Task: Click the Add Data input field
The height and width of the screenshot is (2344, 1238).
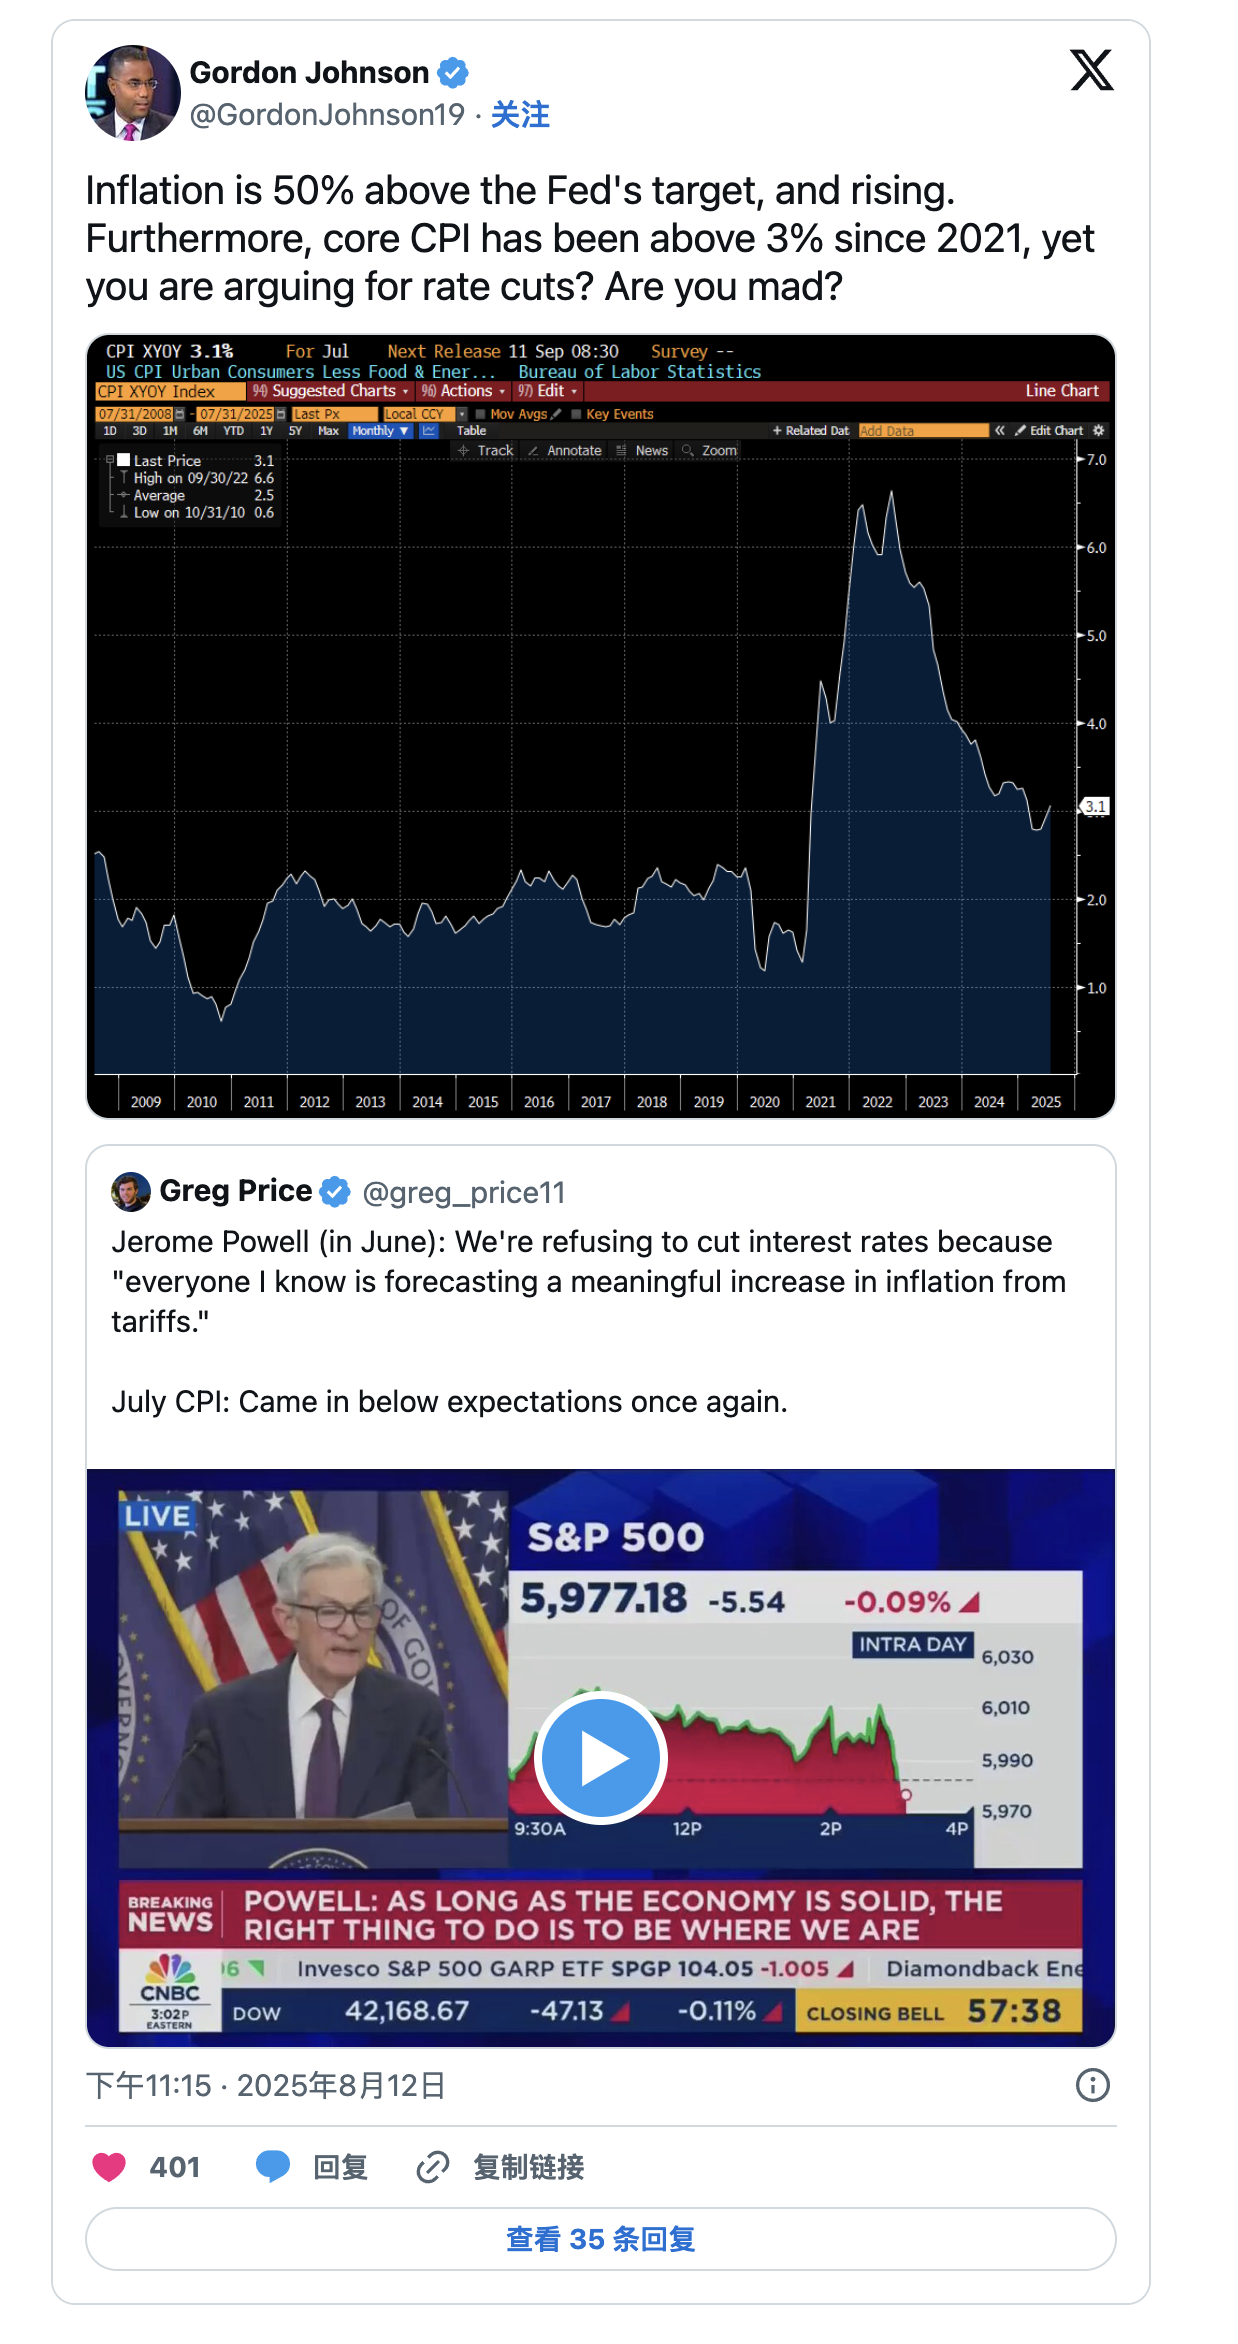Action: pos(922,431)
